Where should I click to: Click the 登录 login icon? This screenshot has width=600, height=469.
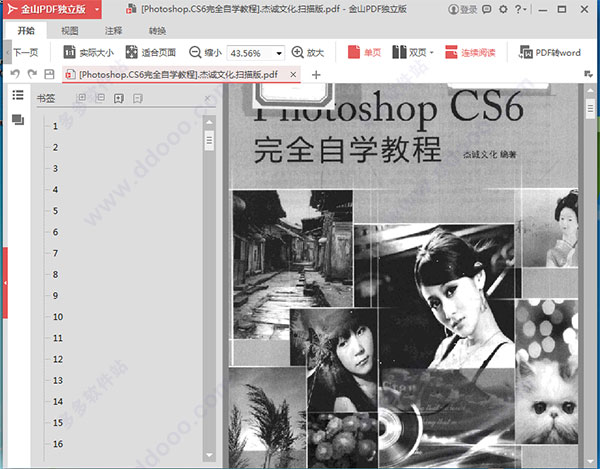click(462, 9)
